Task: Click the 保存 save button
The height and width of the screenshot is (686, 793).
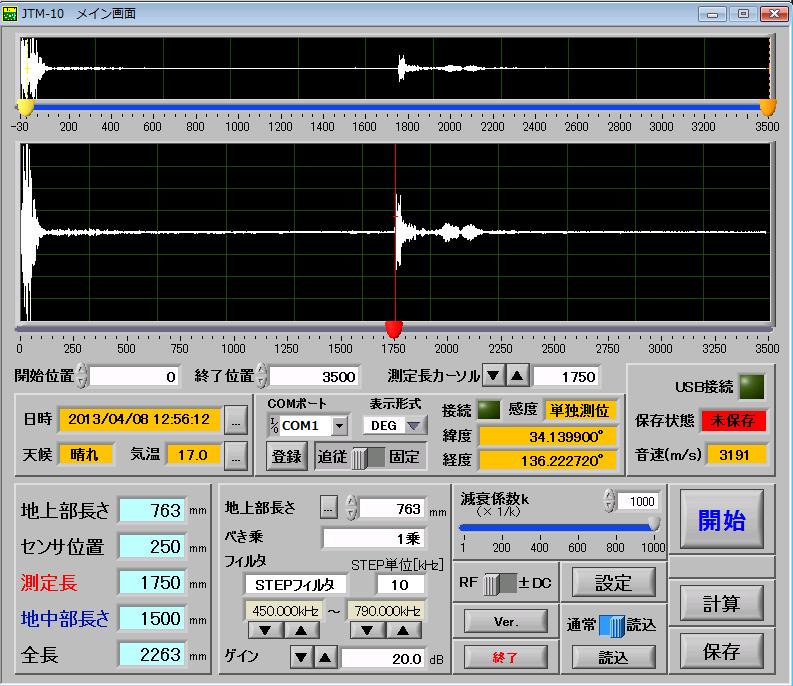Action: [722, 651]
